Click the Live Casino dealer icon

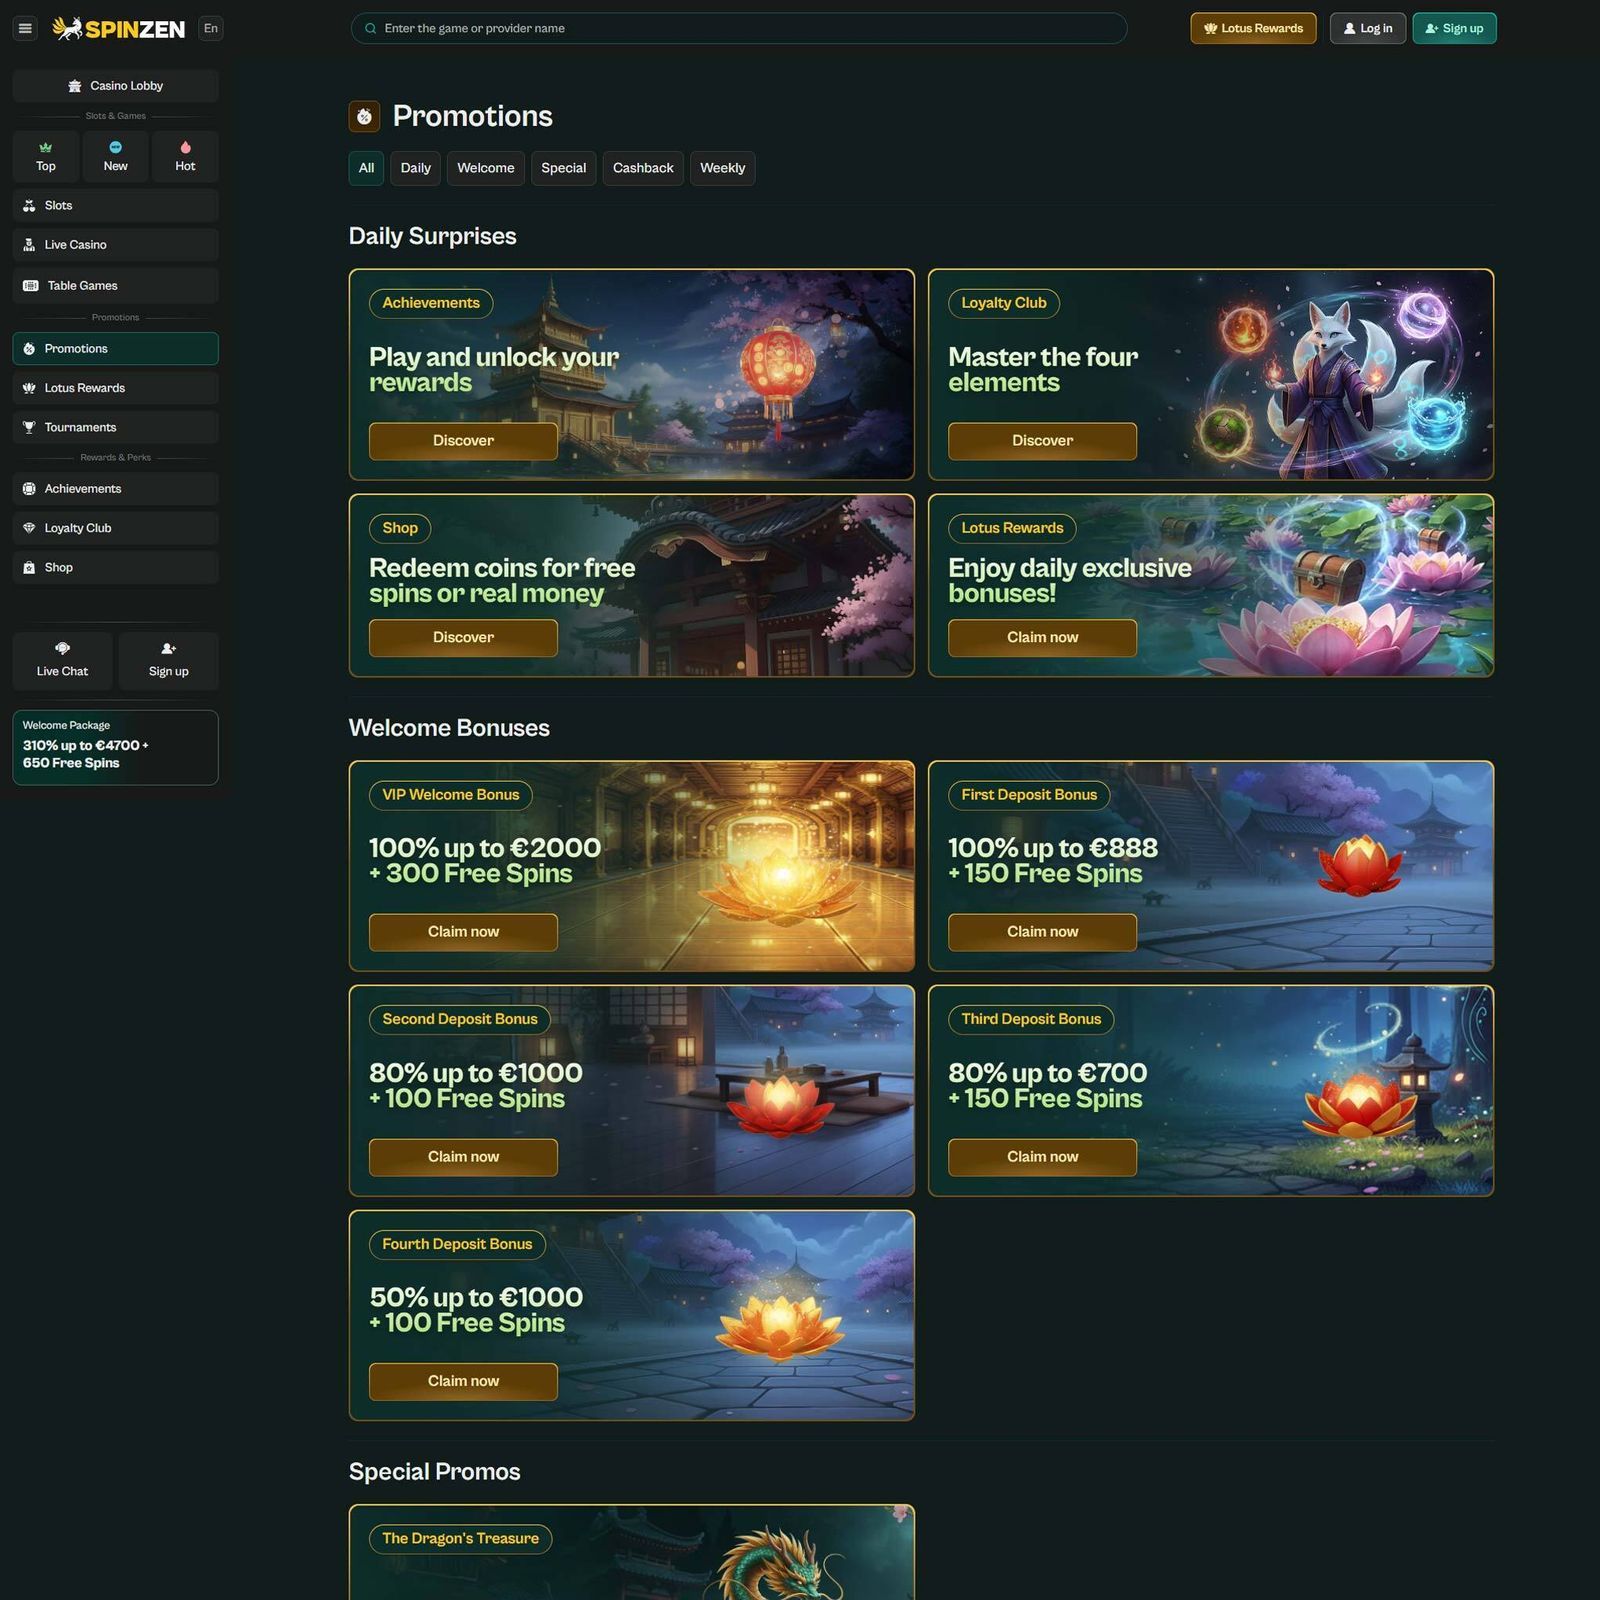point(29,245)
